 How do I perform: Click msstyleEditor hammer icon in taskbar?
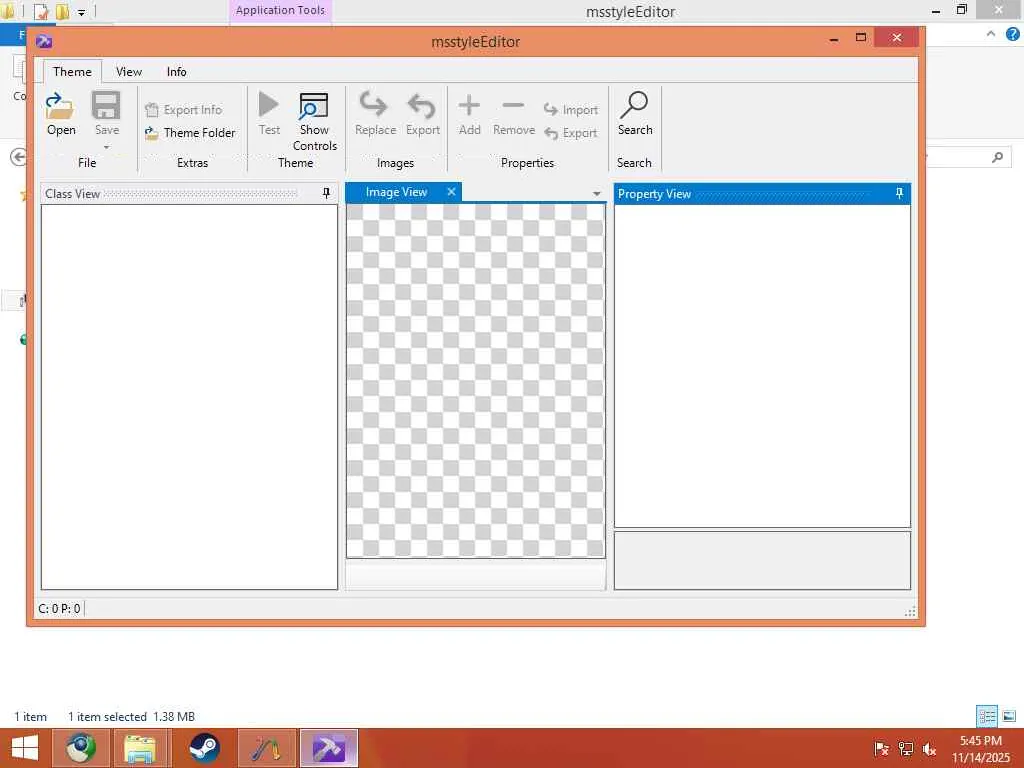click(x=328, y=748)
